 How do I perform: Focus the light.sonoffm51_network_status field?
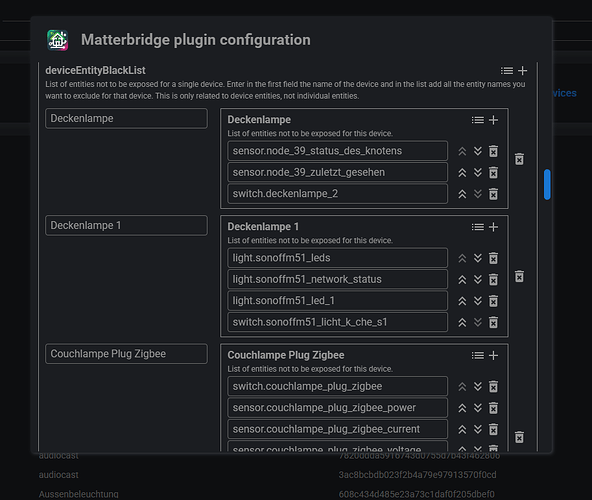(x=338, y=279)
